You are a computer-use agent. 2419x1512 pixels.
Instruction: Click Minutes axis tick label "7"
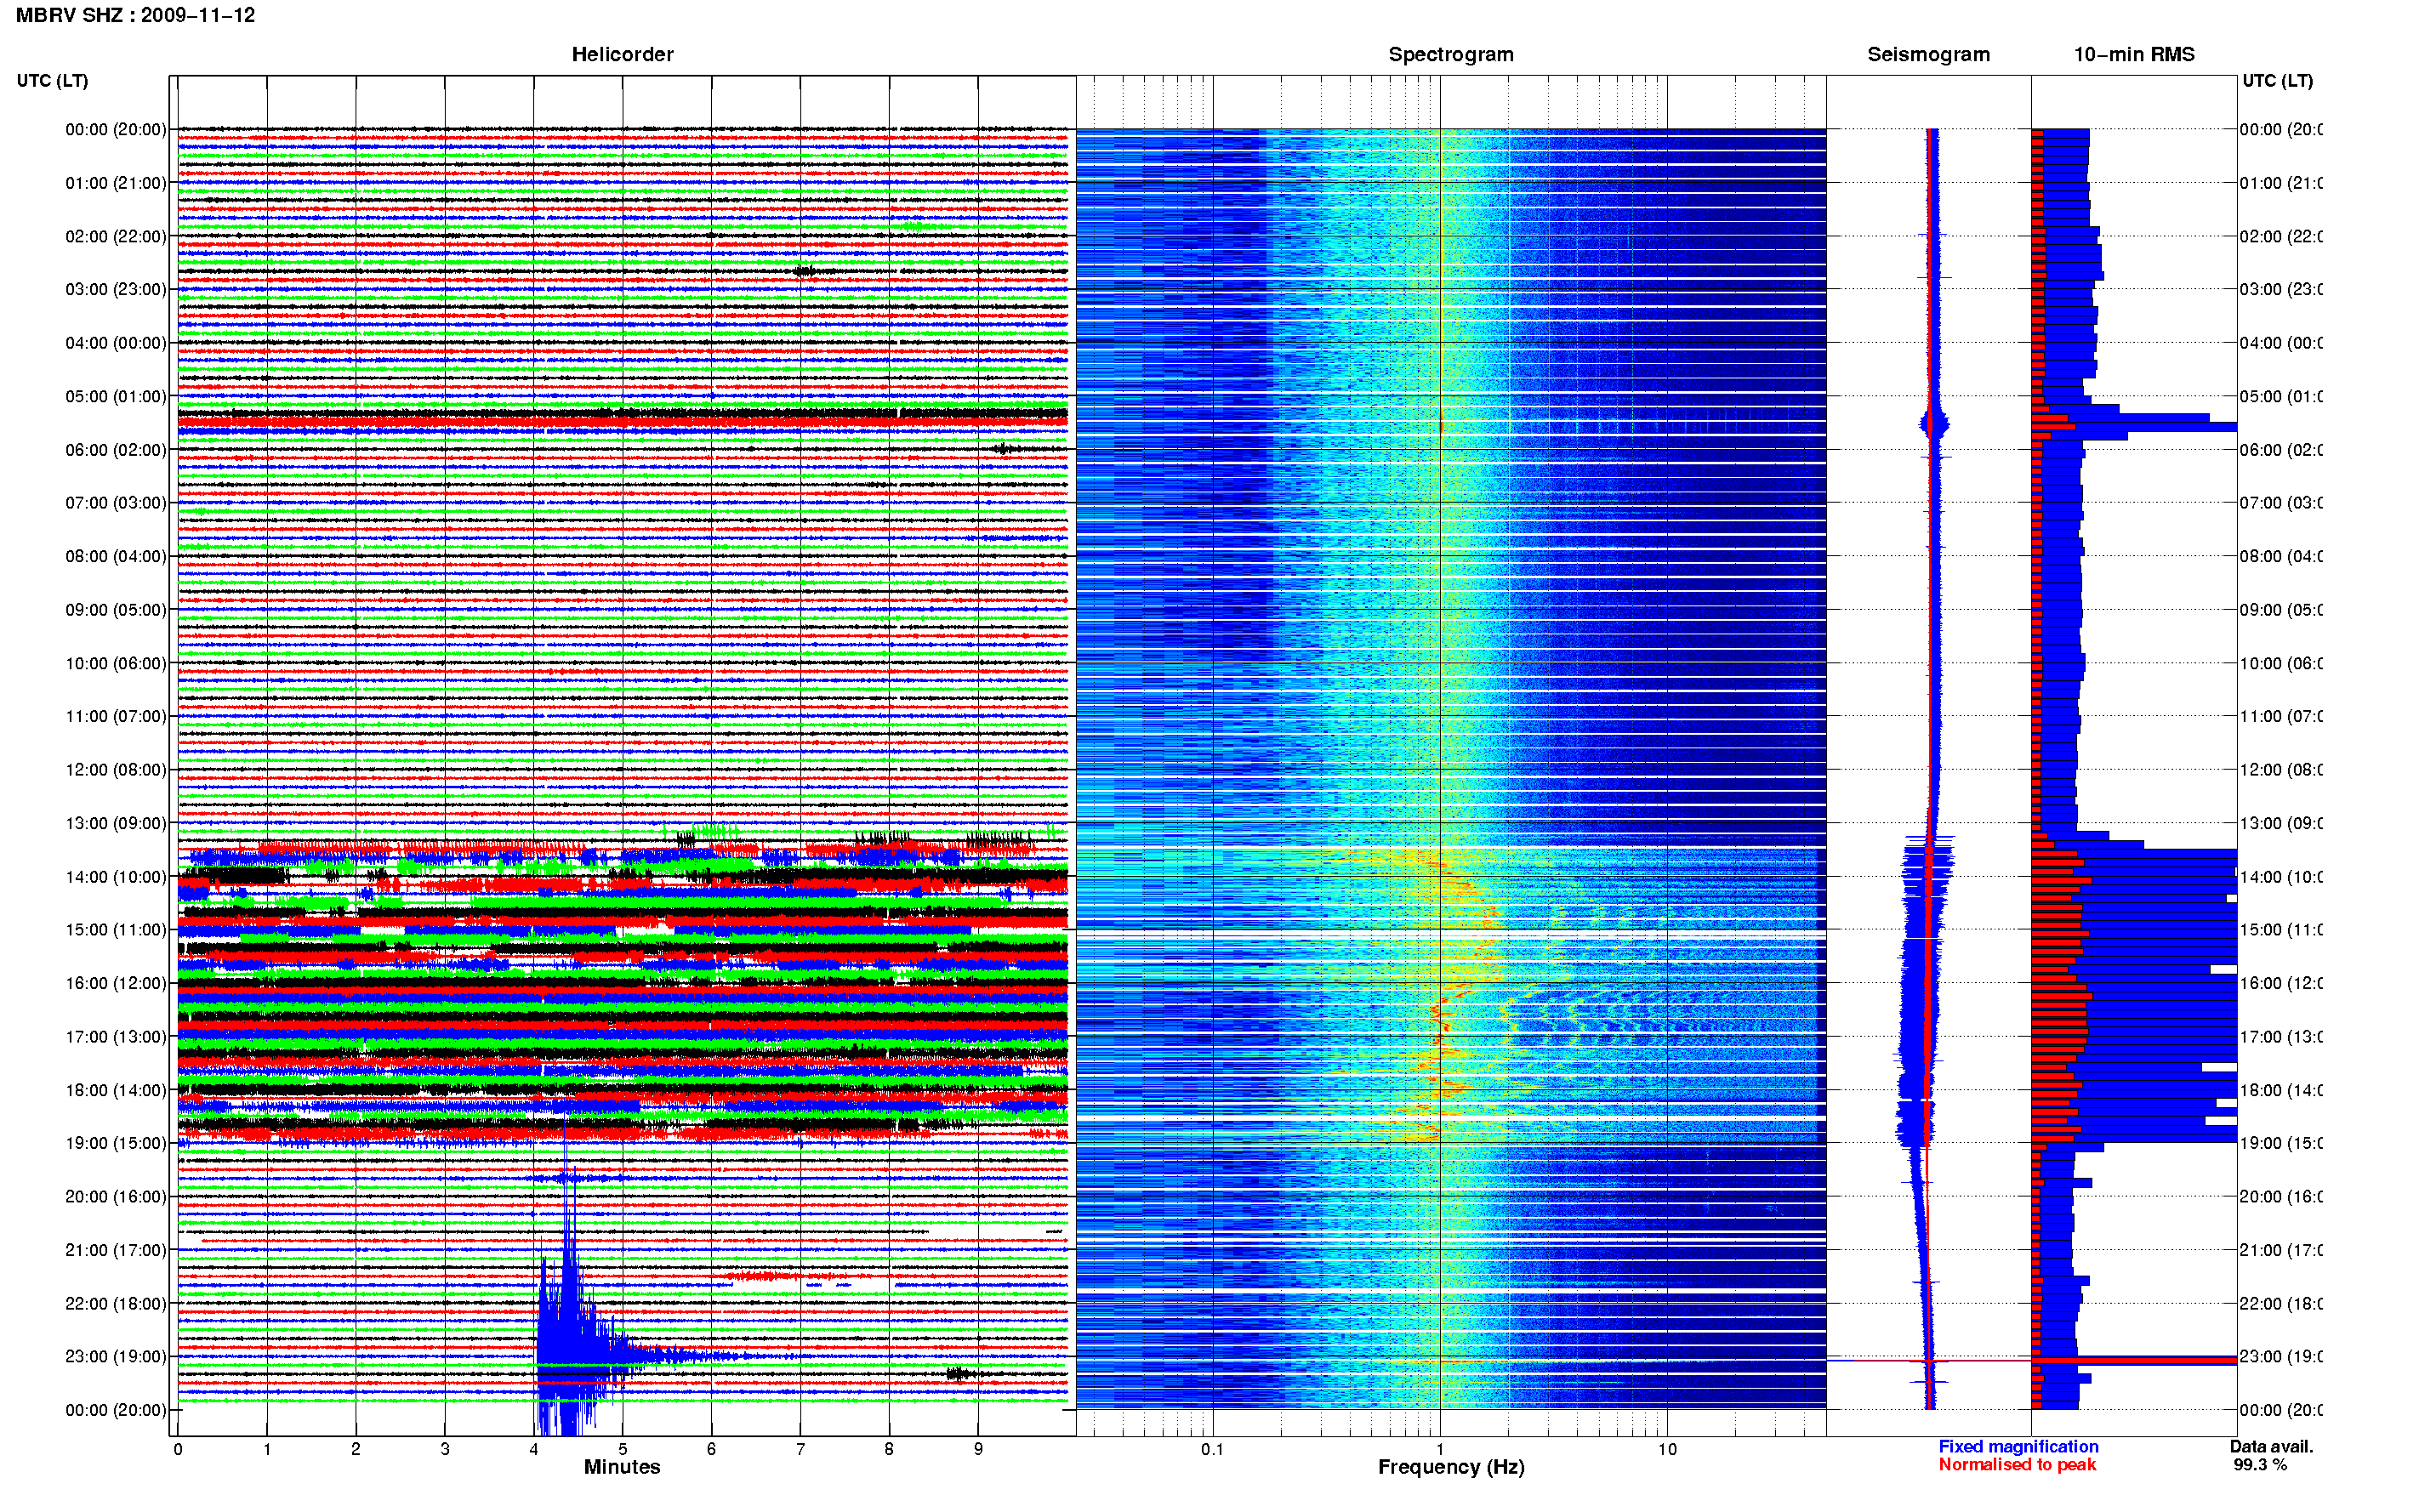[800, 1449]
